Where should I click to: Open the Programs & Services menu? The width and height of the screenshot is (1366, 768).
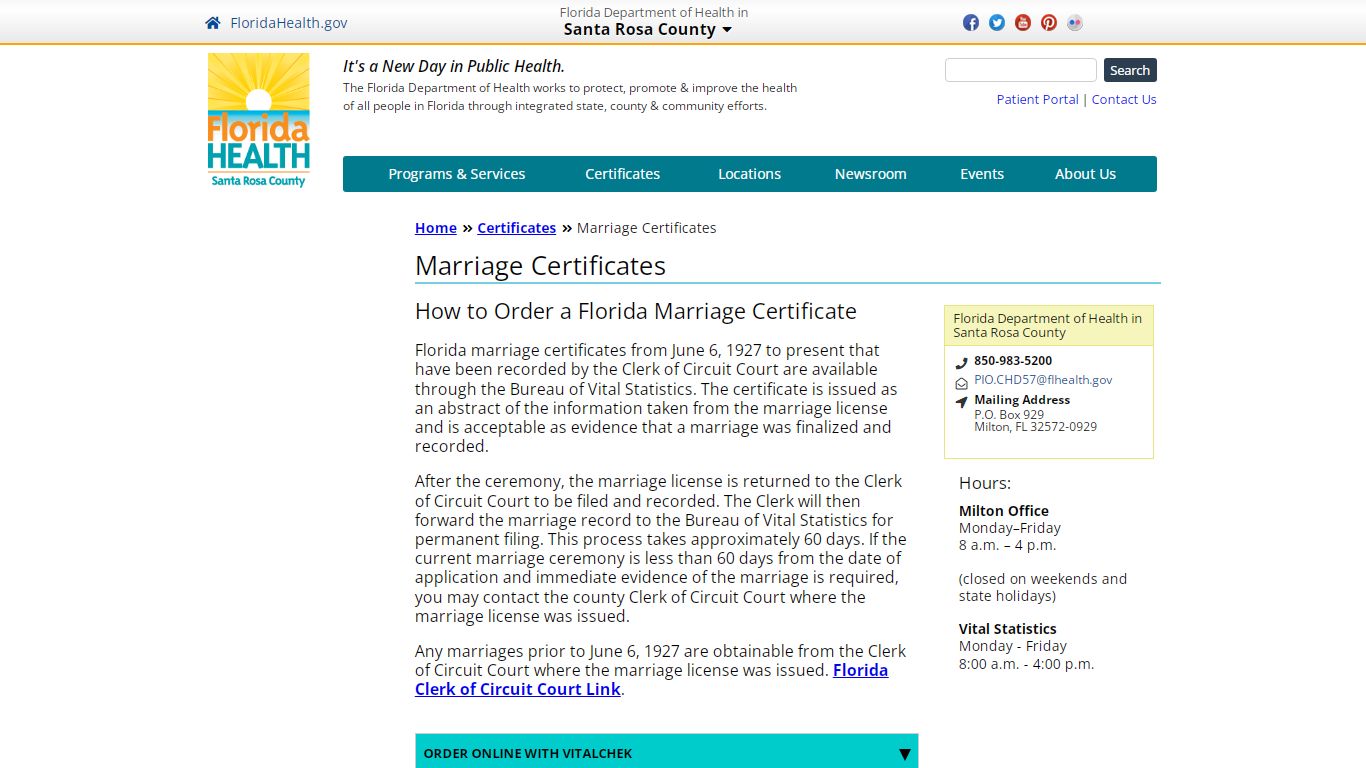tap(457, 174)
